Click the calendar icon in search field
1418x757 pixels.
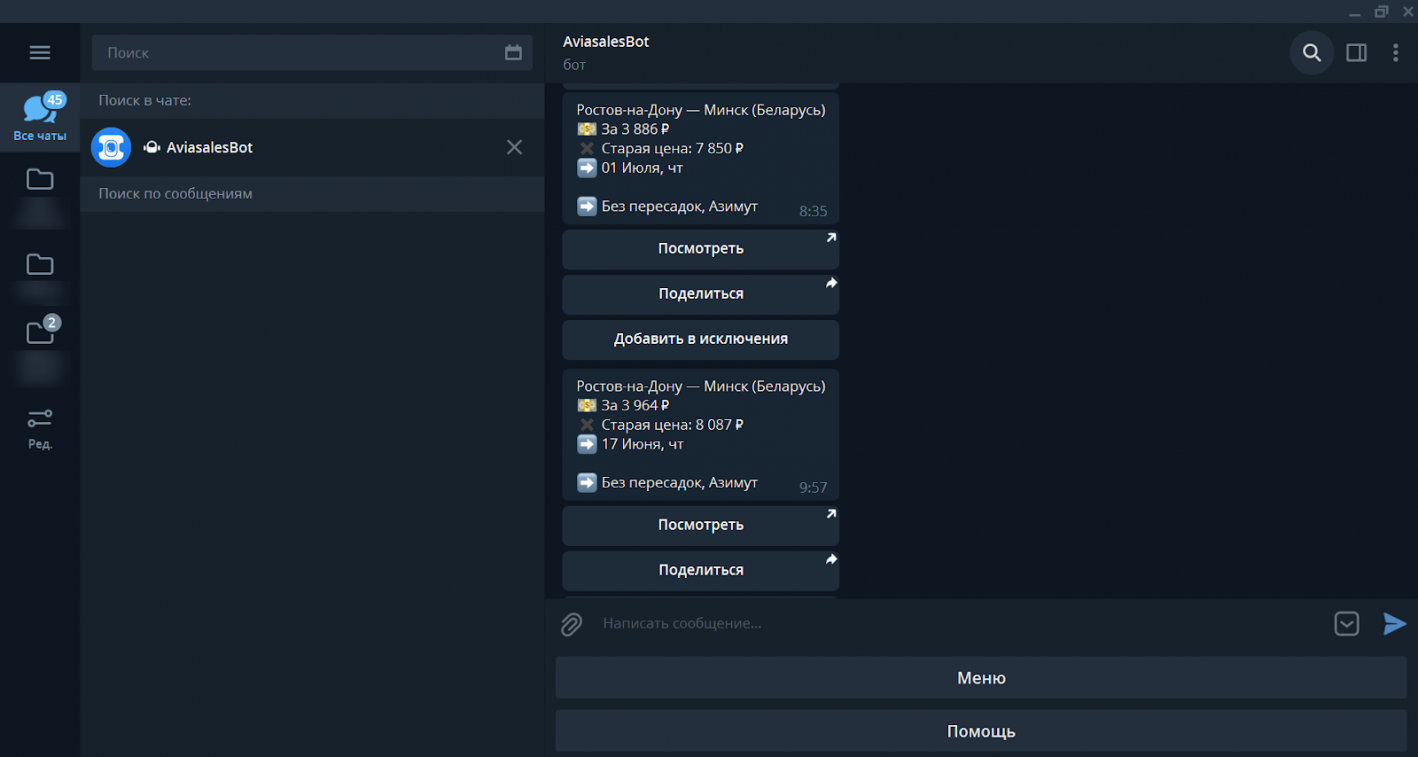(513, 53)
